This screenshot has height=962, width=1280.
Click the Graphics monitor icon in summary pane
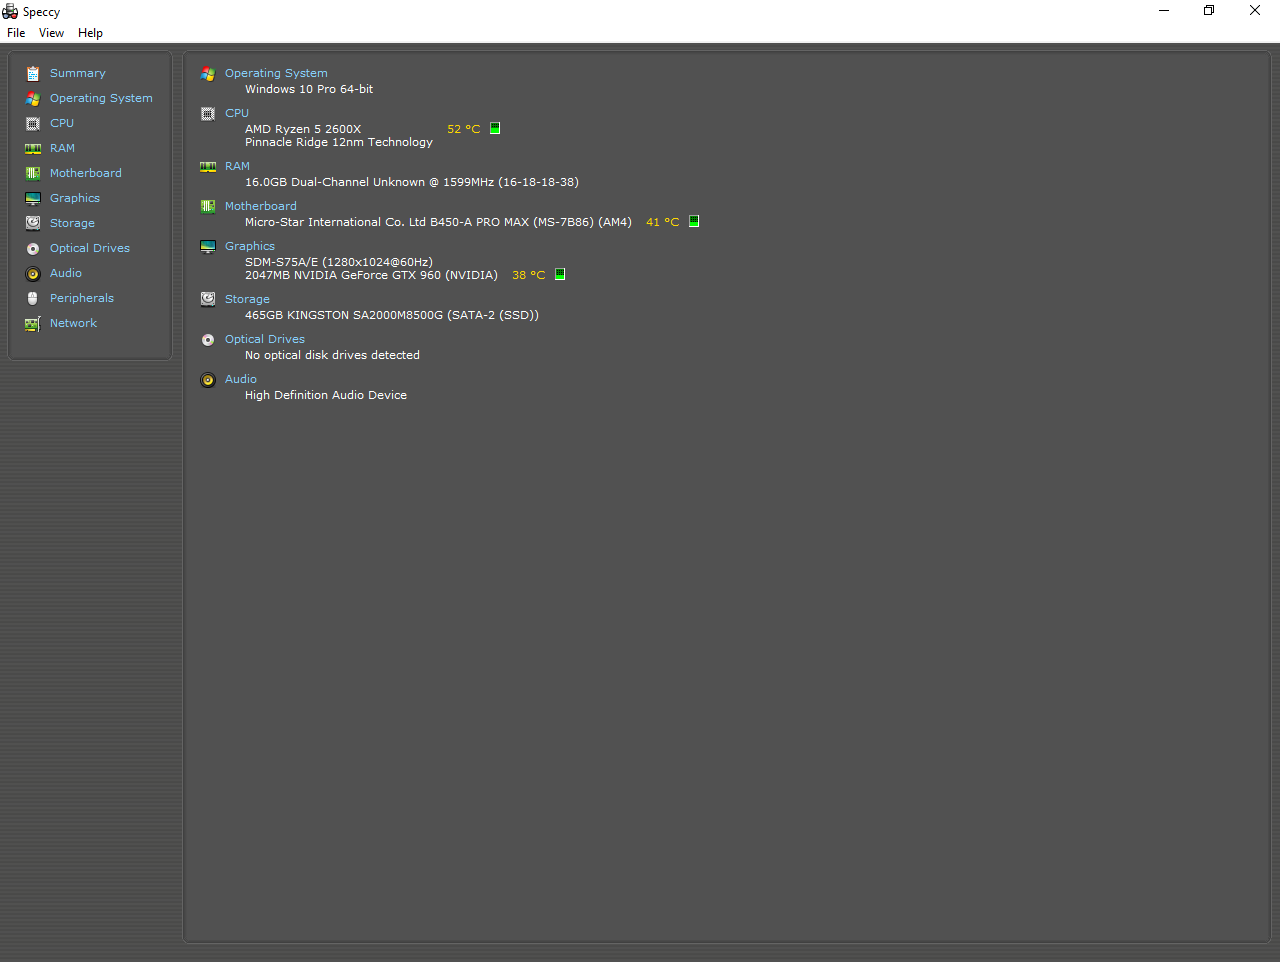click(x=208, y=246)
